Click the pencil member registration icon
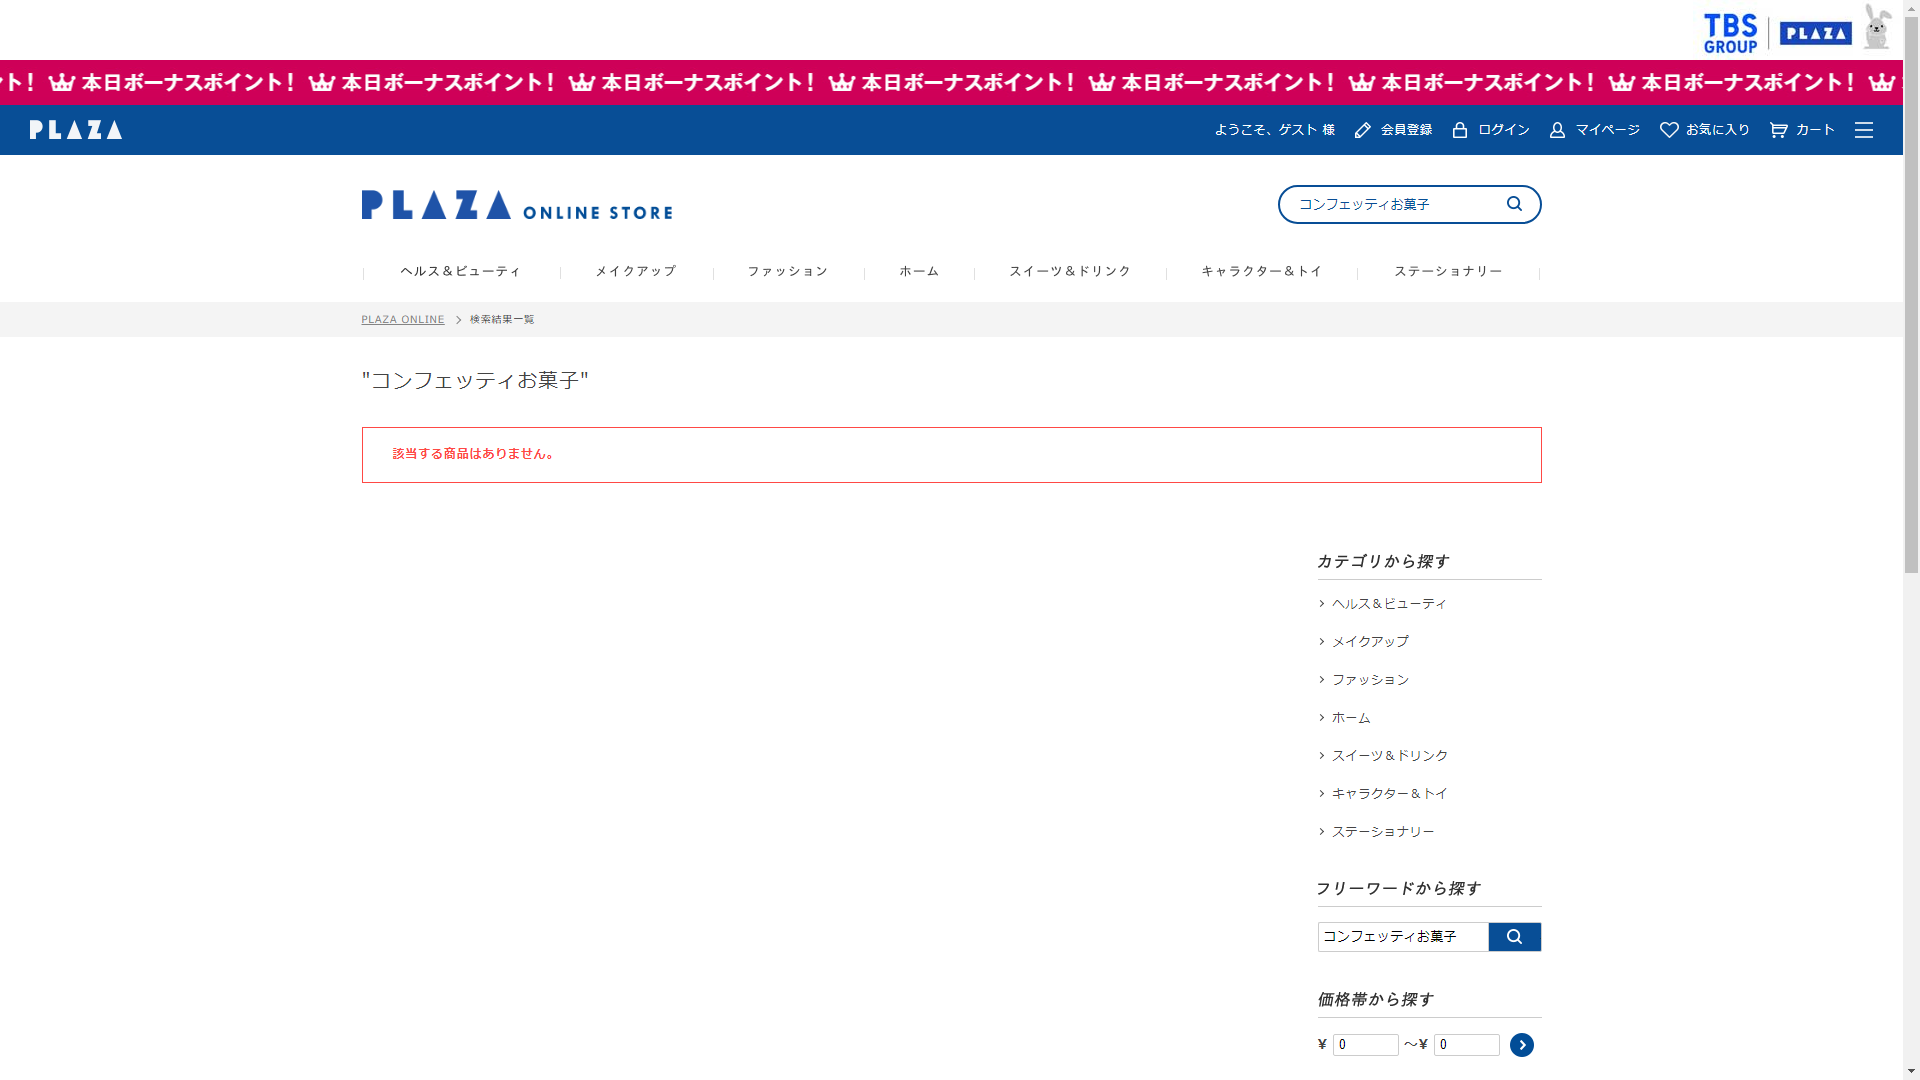 1362,130
